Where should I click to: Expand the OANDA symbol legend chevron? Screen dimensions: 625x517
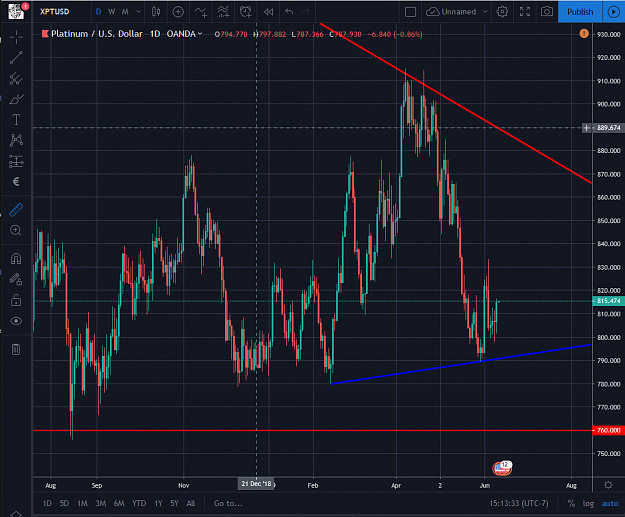click(200, 34)
